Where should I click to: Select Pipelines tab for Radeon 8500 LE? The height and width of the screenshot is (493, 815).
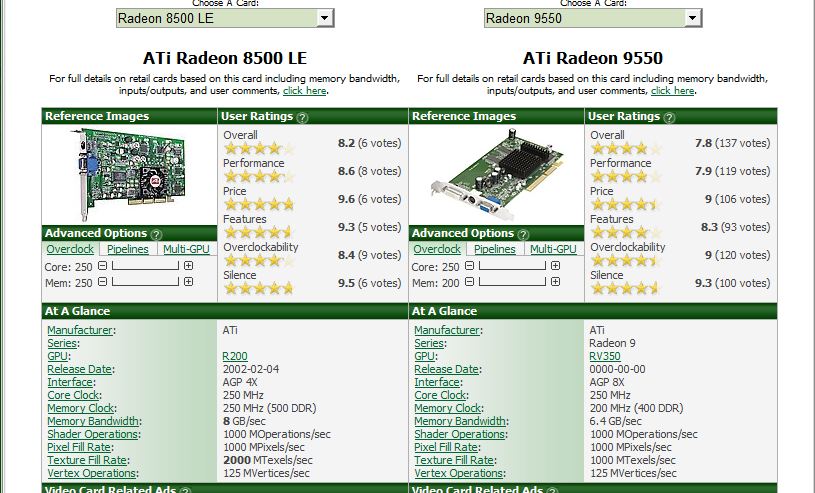(128, 249)
